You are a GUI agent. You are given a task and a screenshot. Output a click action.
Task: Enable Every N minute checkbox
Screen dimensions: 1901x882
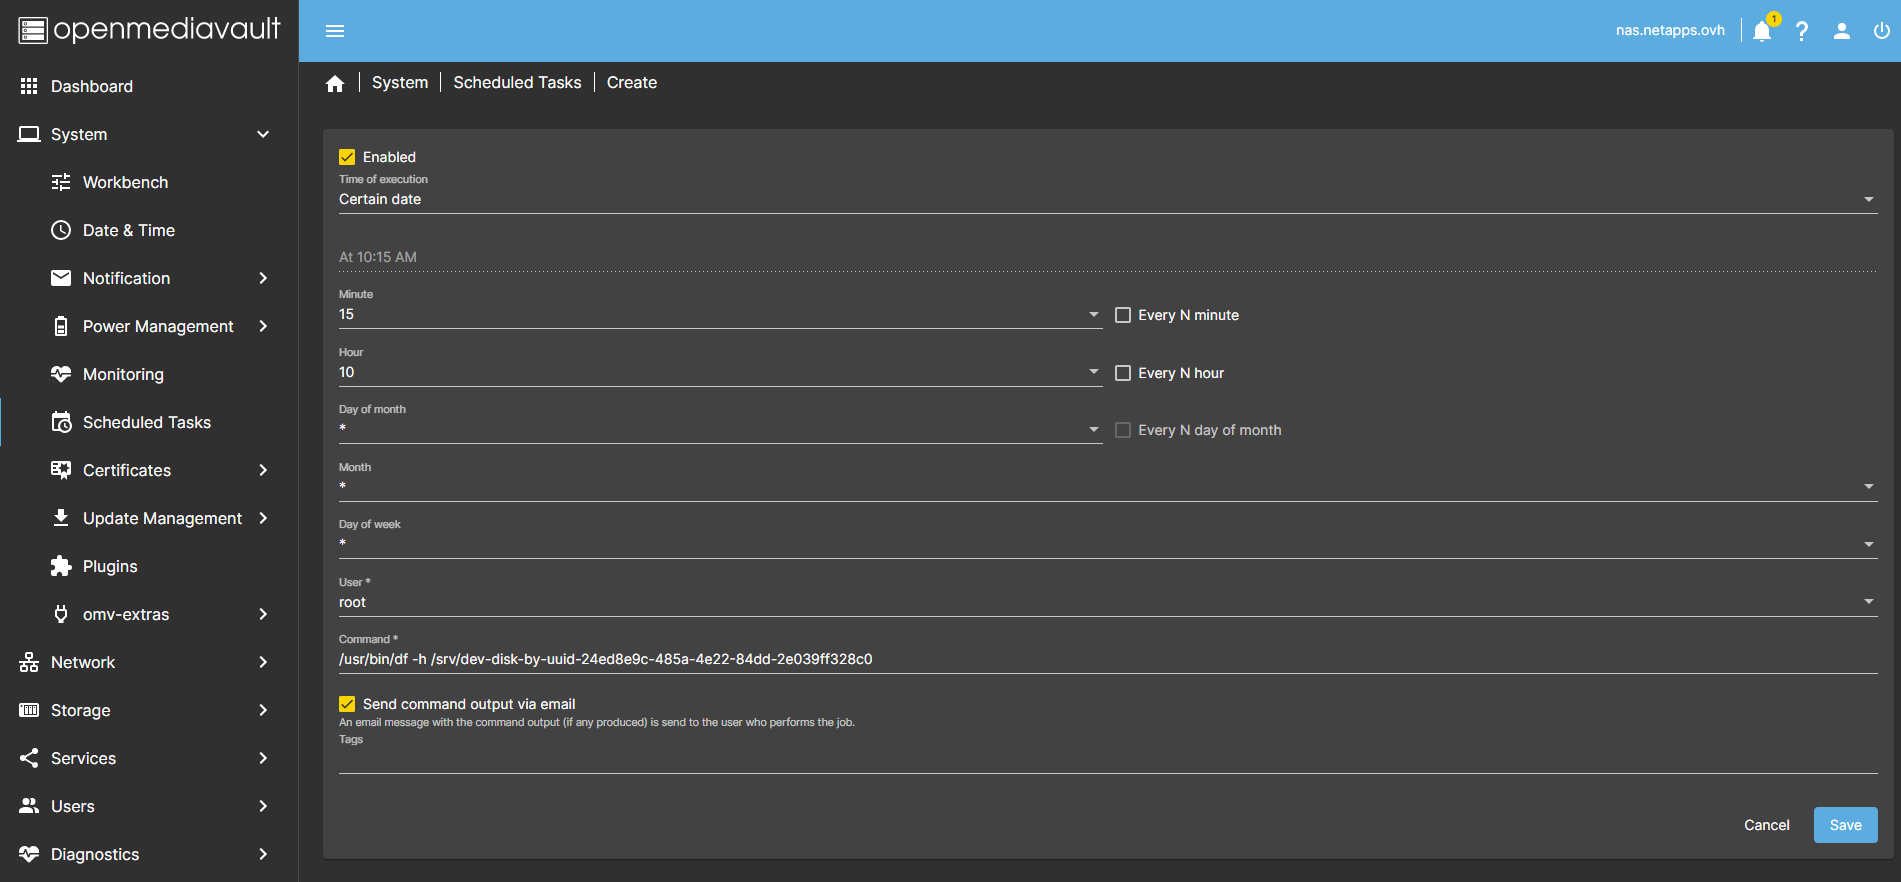1123,315
